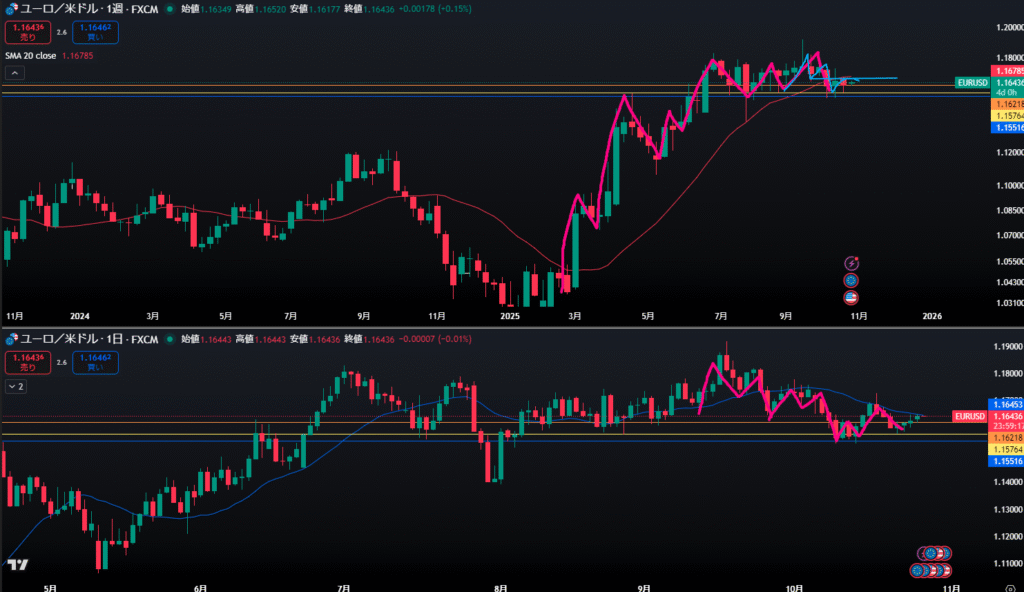Collapse the weekly chart indicator legend
The image size is (1024, 592).
point(17,73)
